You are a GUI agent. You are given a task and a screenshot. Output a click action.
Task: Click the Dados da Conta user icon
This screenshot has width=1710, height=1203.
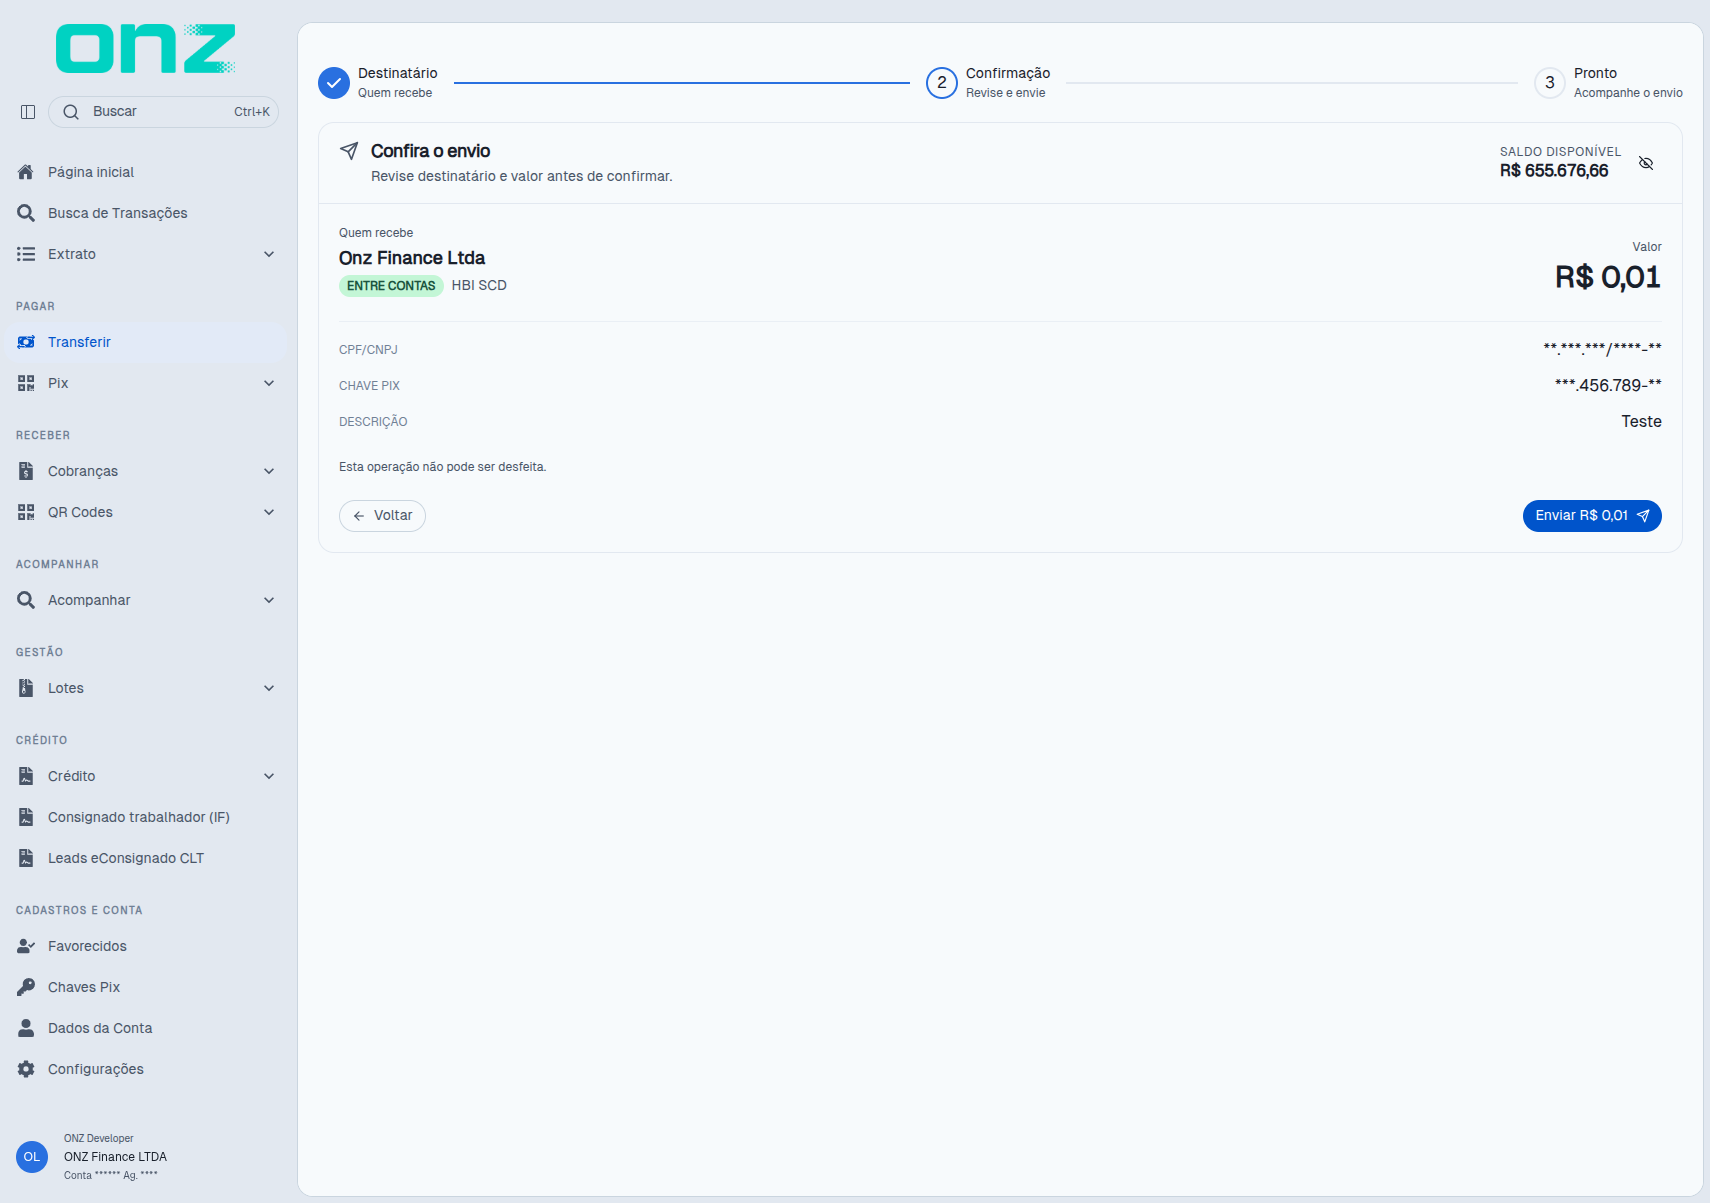point(26,1028)
